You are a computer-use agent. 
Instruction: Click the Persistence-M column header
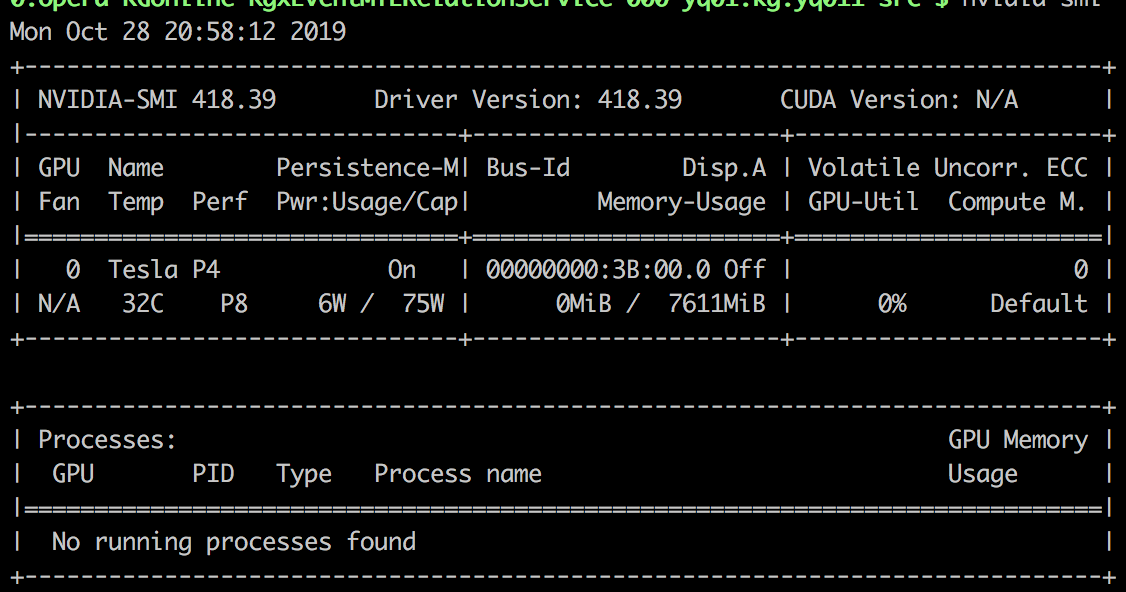(367, 167)
